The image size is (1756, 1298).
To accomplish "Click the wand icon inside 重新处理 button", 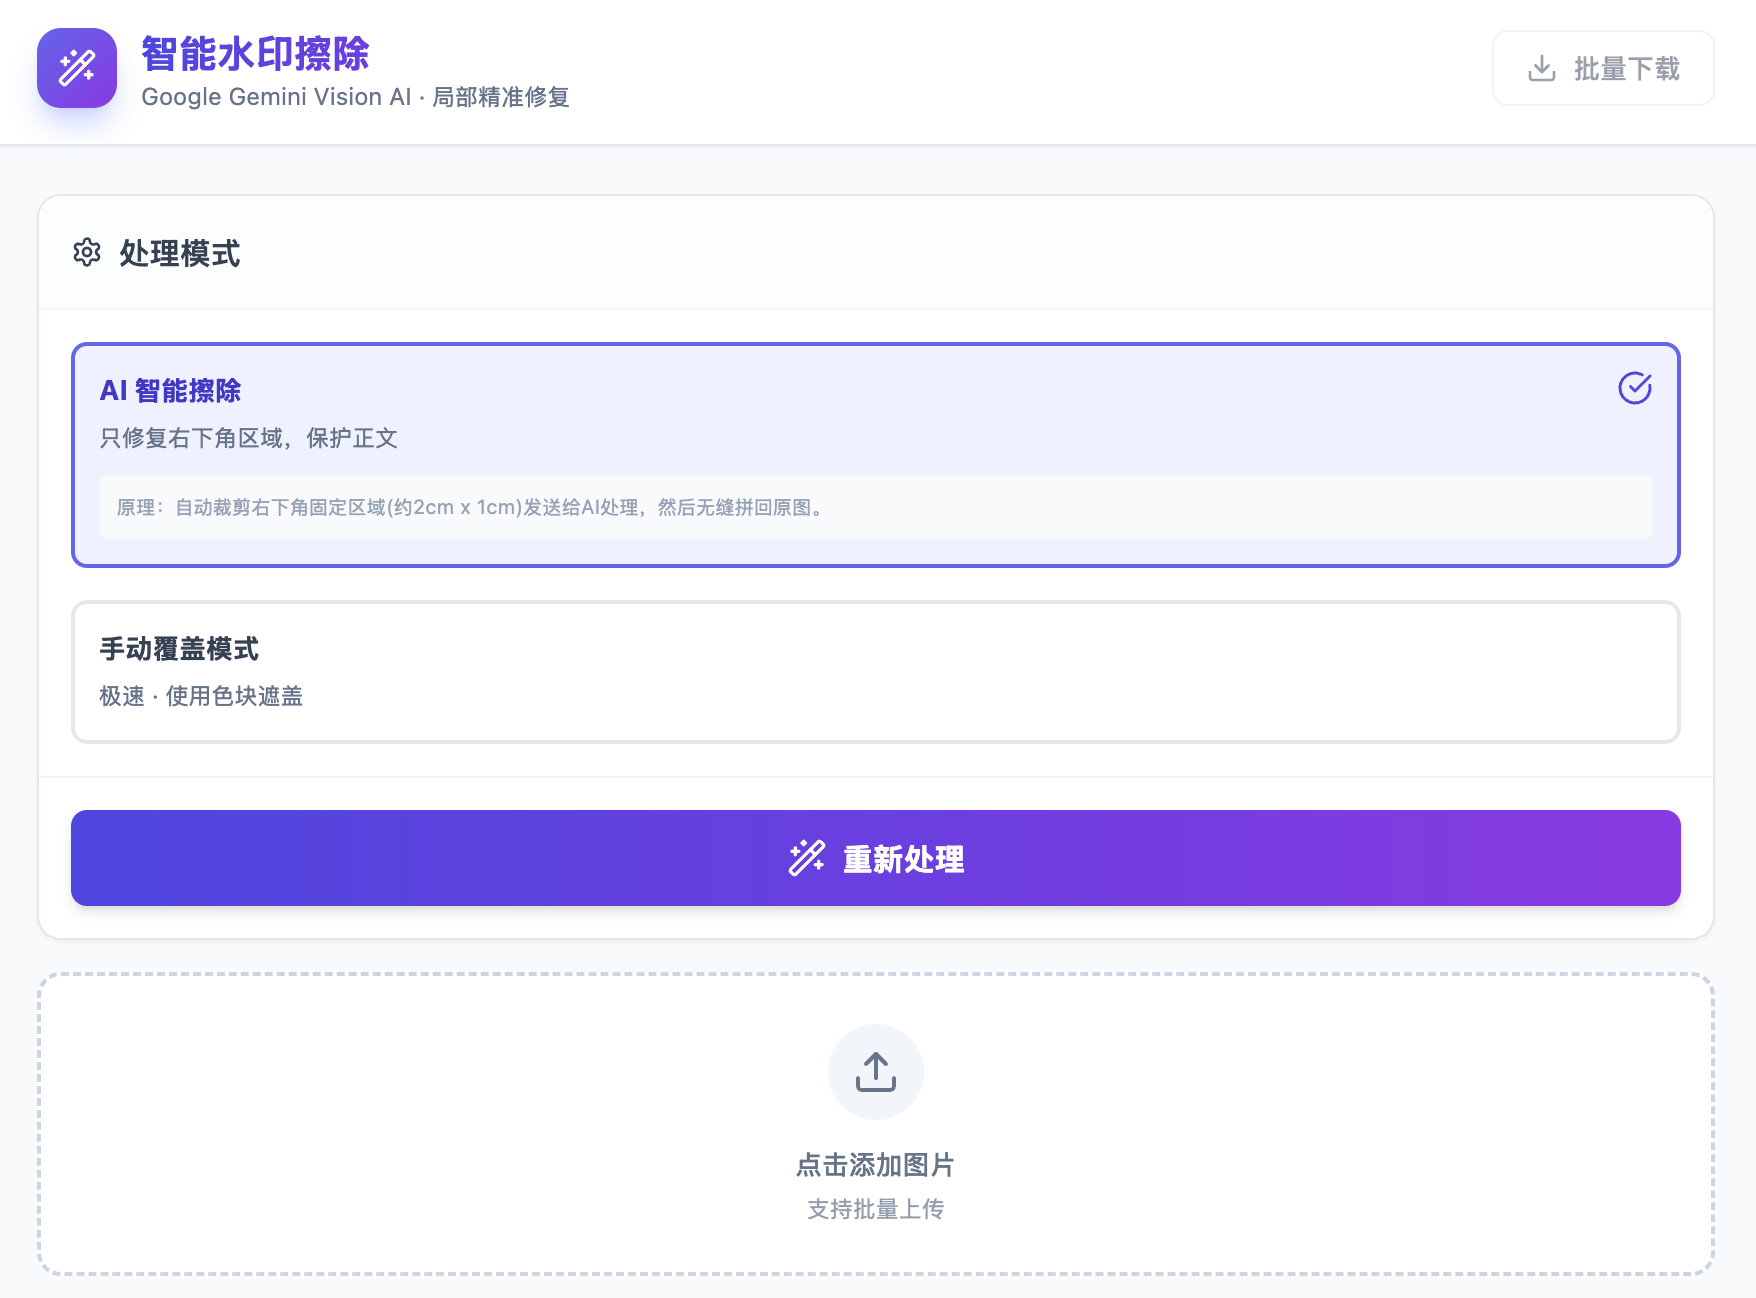I will pyautogui.click(x=806, y=858).
